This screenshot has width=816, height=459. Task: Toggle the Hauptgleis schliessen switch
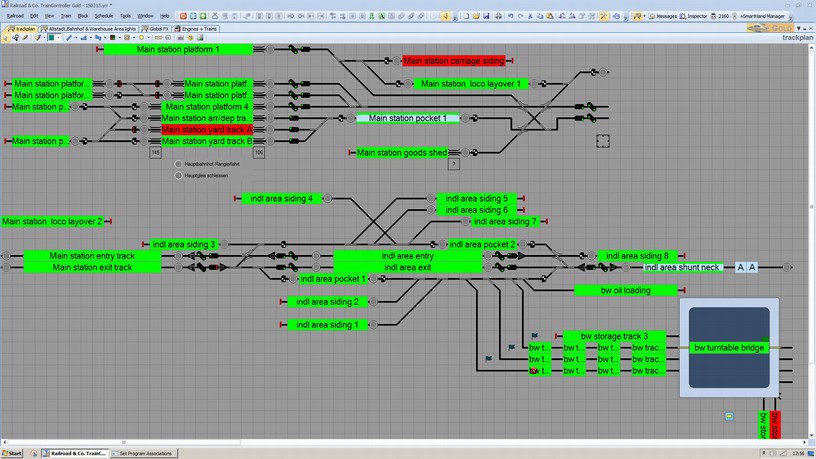tap(178, 175)
